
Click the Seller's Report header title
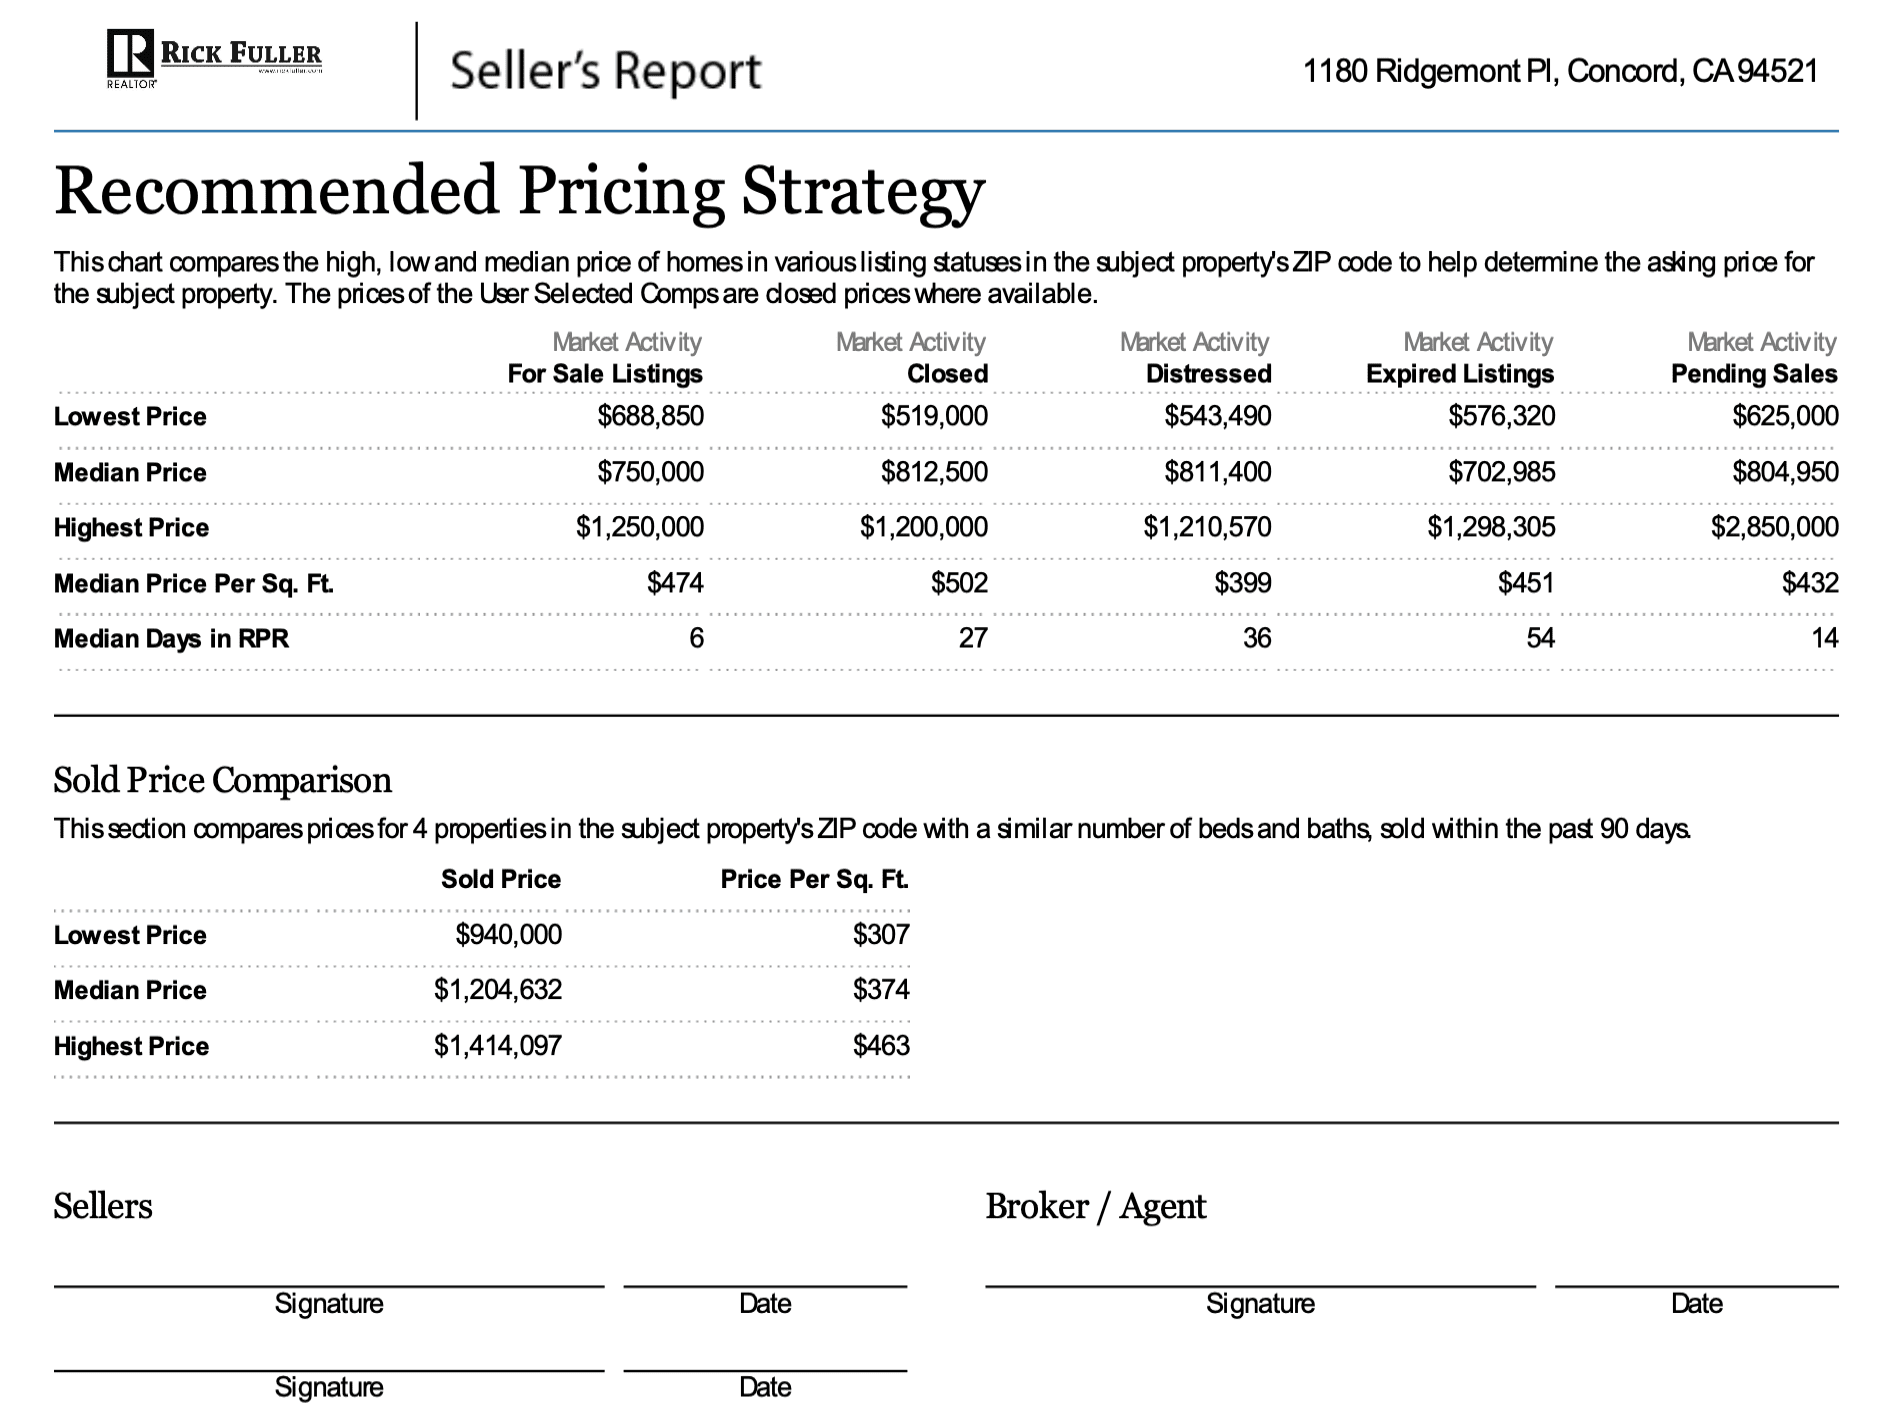click(605, 71)
